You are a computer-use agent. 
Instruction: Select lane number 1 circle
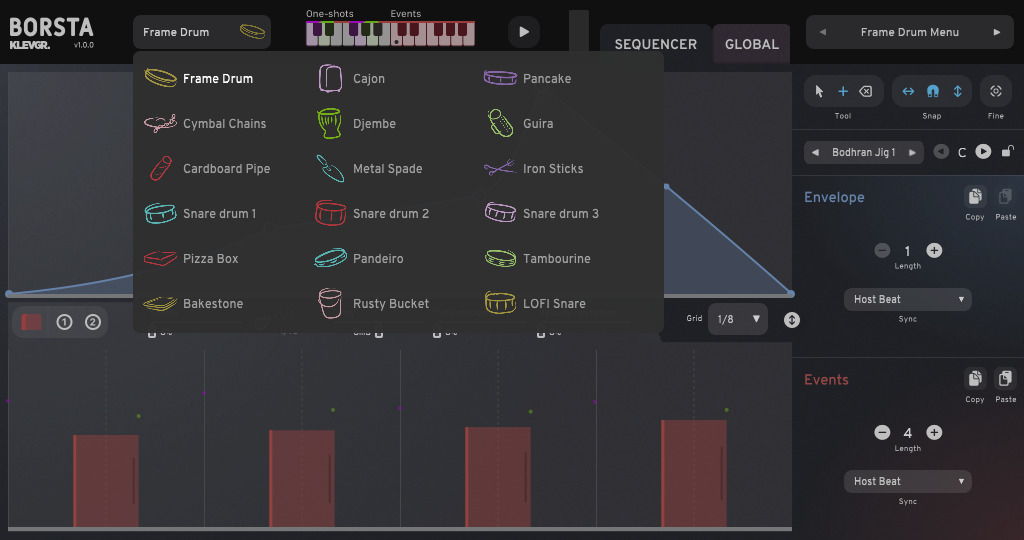click(x=64, y=322)
